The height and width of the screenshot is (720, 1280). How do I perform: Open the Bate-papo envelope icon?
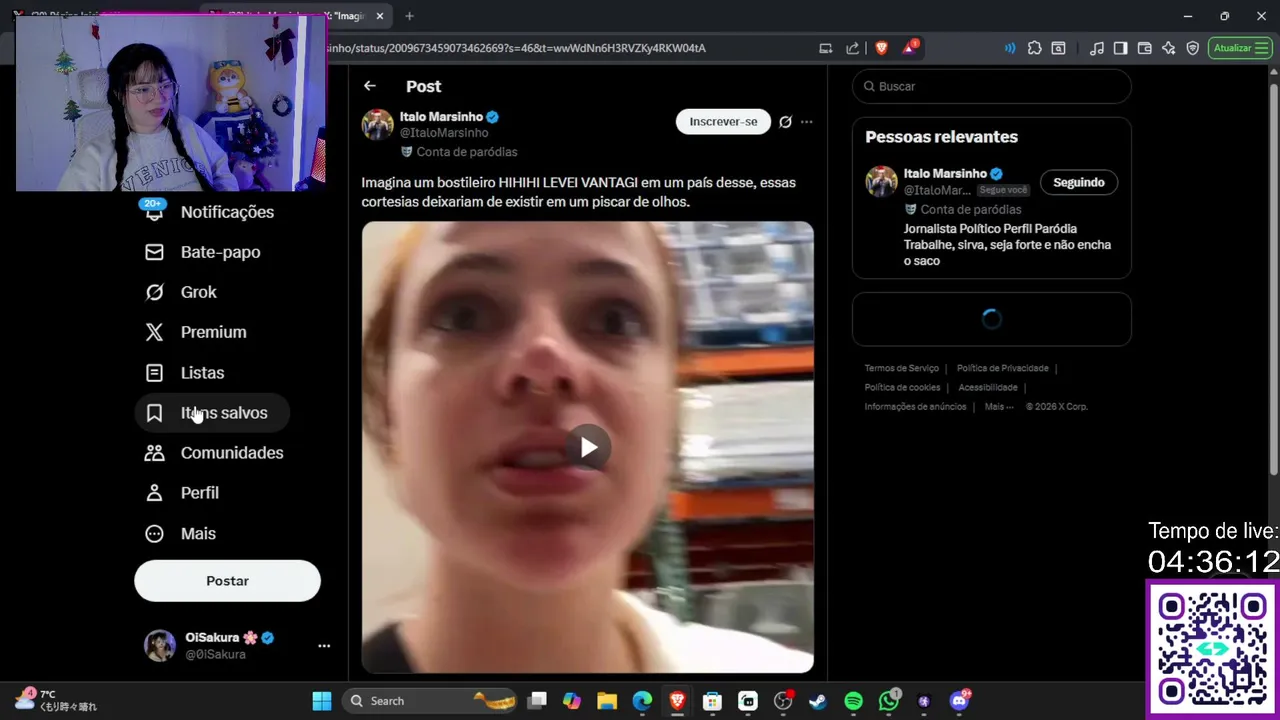[154, 252]
